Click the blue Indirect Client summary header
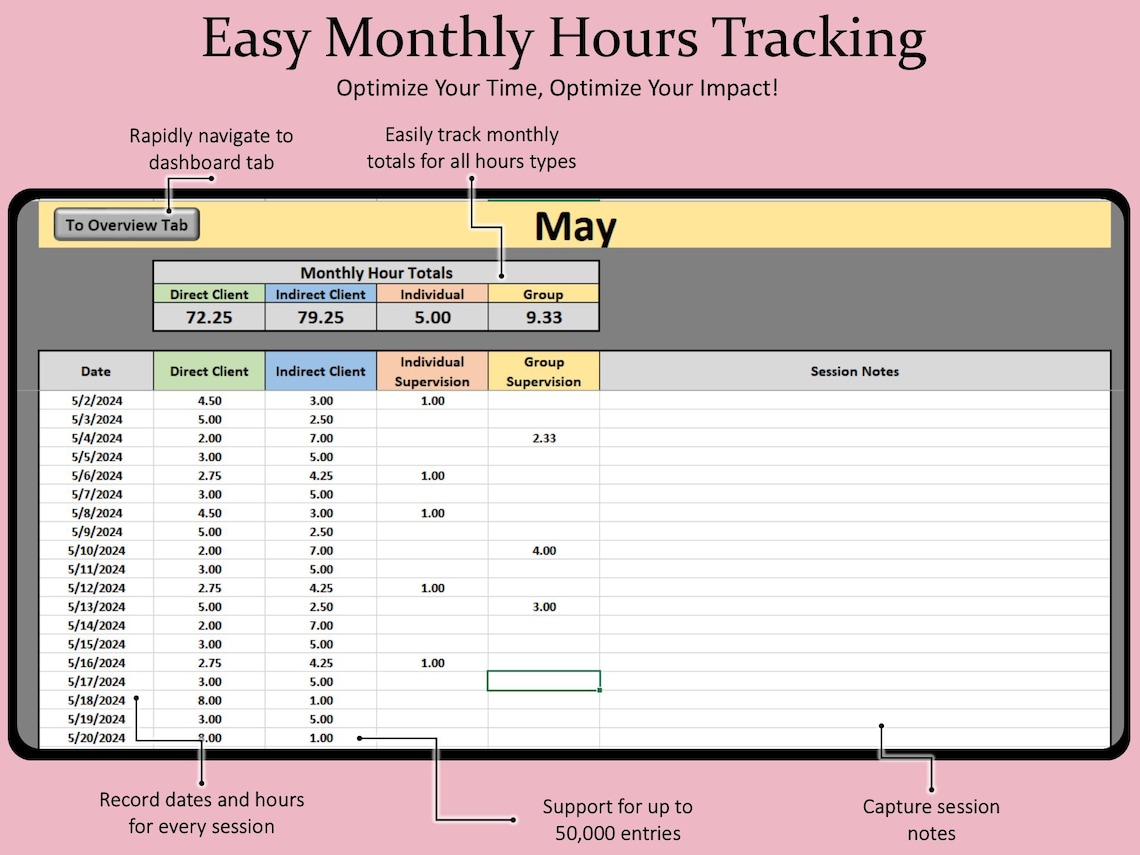 321,294
